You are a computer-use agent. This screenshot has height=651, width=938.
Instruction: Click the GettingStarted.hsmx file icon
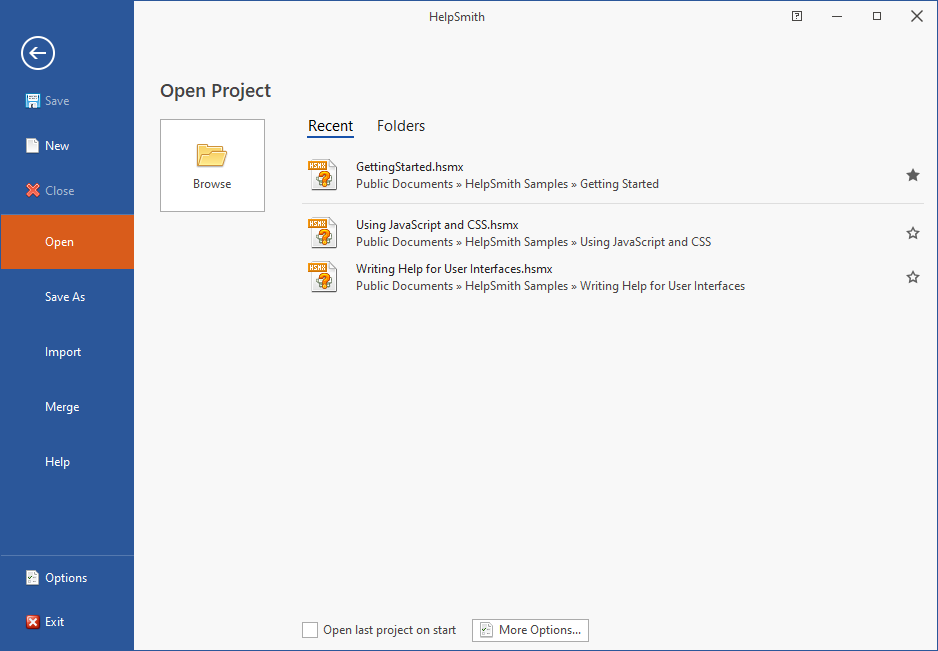tap(323, 175)
